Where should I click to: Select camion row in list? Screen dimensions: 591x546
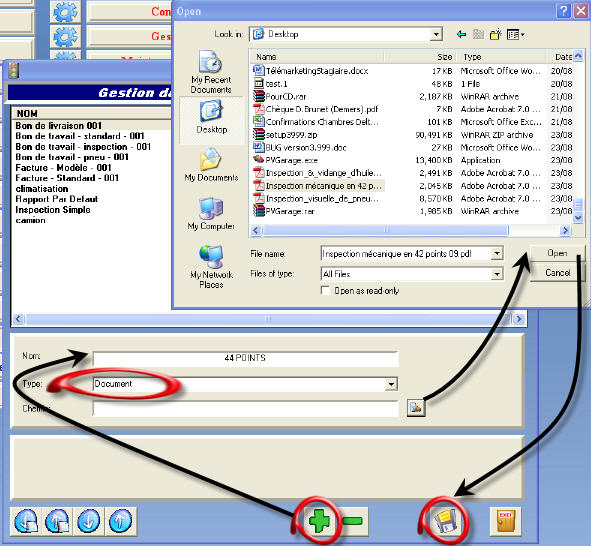tap(30, 220)
